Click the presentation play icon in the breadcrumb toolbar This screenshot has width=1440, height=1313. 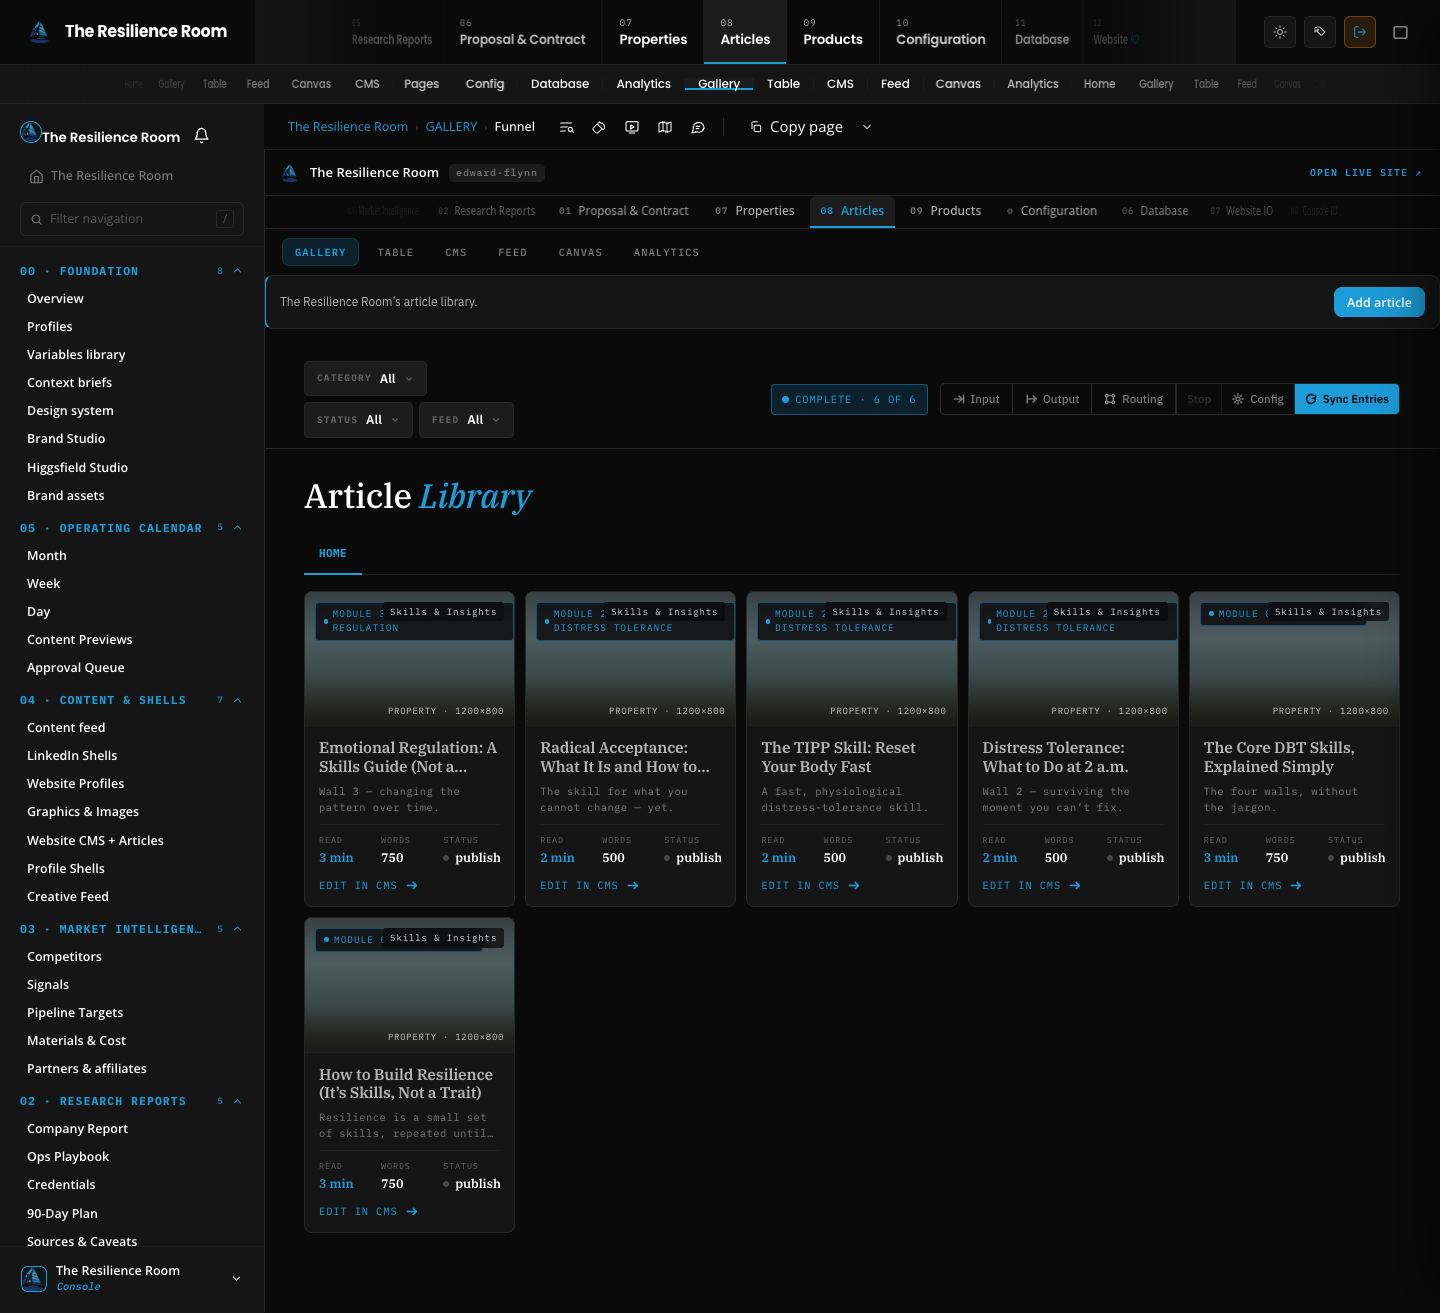click(632, 127)
